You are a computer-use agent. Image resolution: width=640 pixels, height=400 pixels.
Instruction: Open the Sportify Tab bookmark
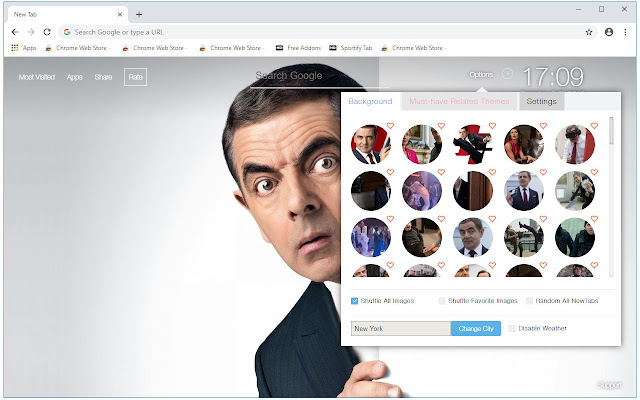351,48
